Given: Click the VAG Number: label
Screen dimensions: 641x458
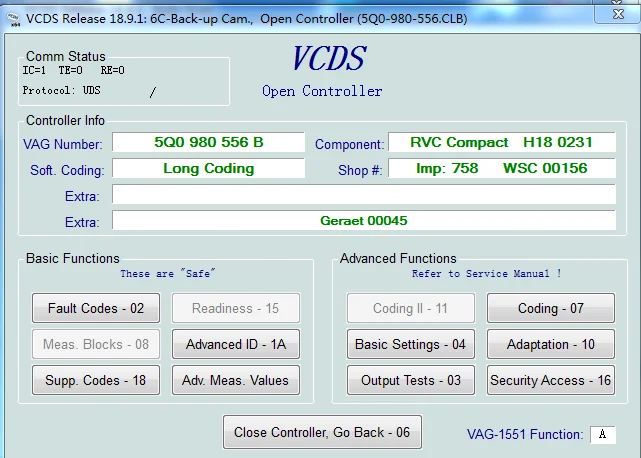Looking at the screenshot, I should click(x=63, y=144).
